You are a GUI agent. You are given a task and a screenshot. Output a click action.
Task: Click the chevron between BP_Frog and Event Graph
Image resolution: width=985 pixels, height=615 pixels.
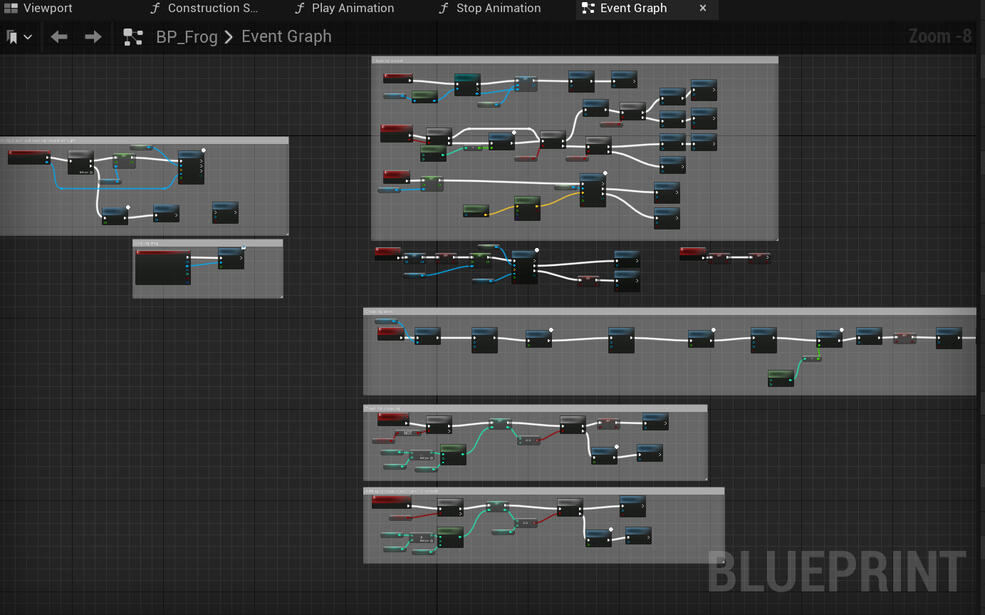(x=229, y=36)
